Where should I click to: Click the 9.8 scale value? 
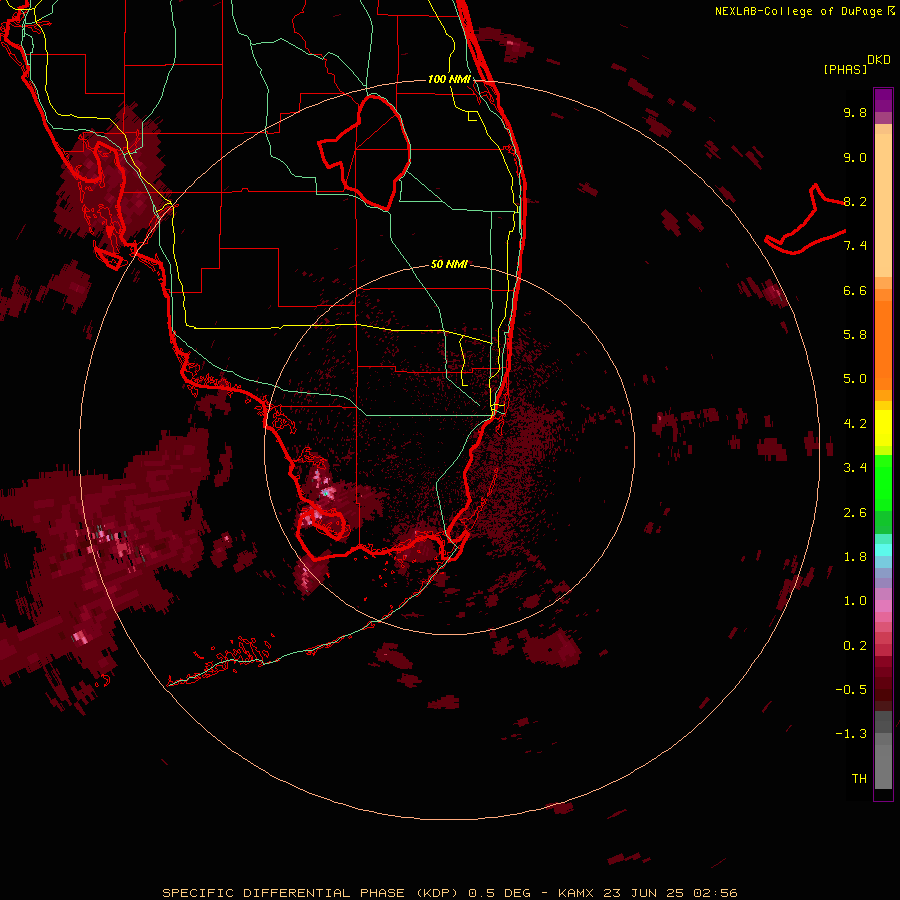click(855, 112)
